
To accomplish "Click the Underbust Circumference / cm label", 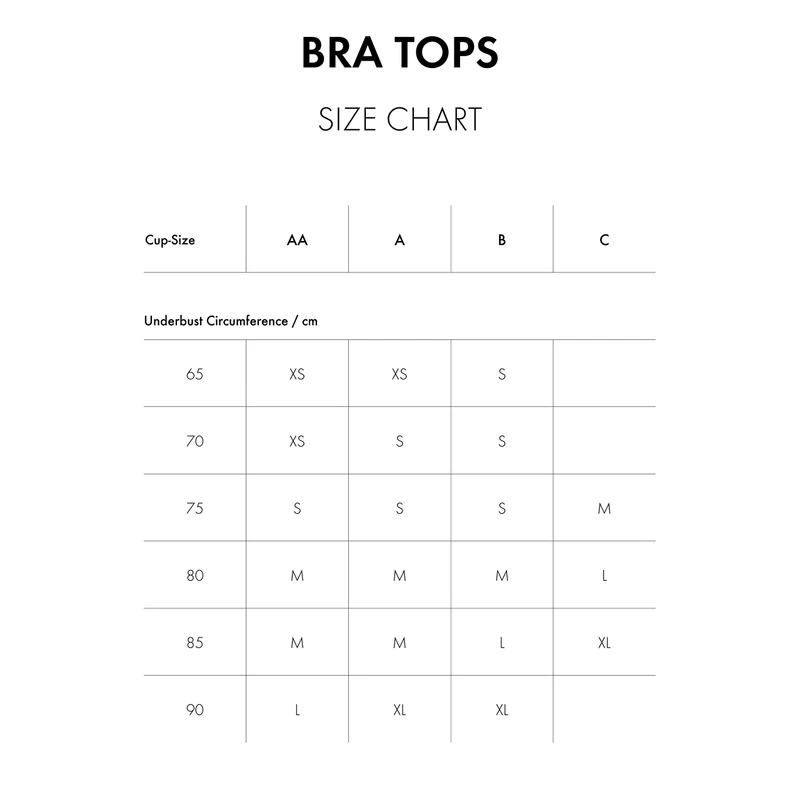I will pos(231,322).
